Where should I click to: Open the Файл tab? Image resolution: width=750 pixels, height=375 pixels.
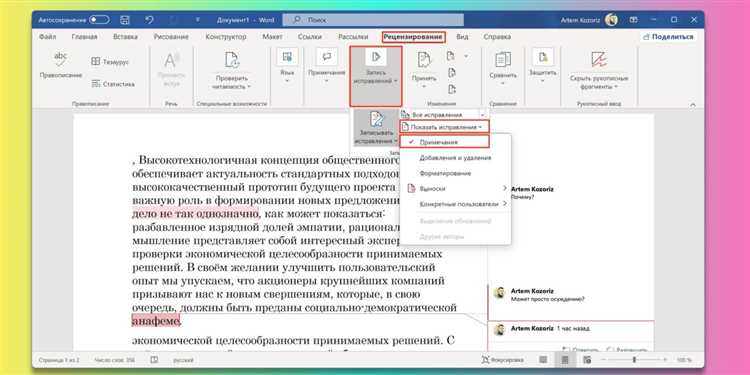[47, 37]
